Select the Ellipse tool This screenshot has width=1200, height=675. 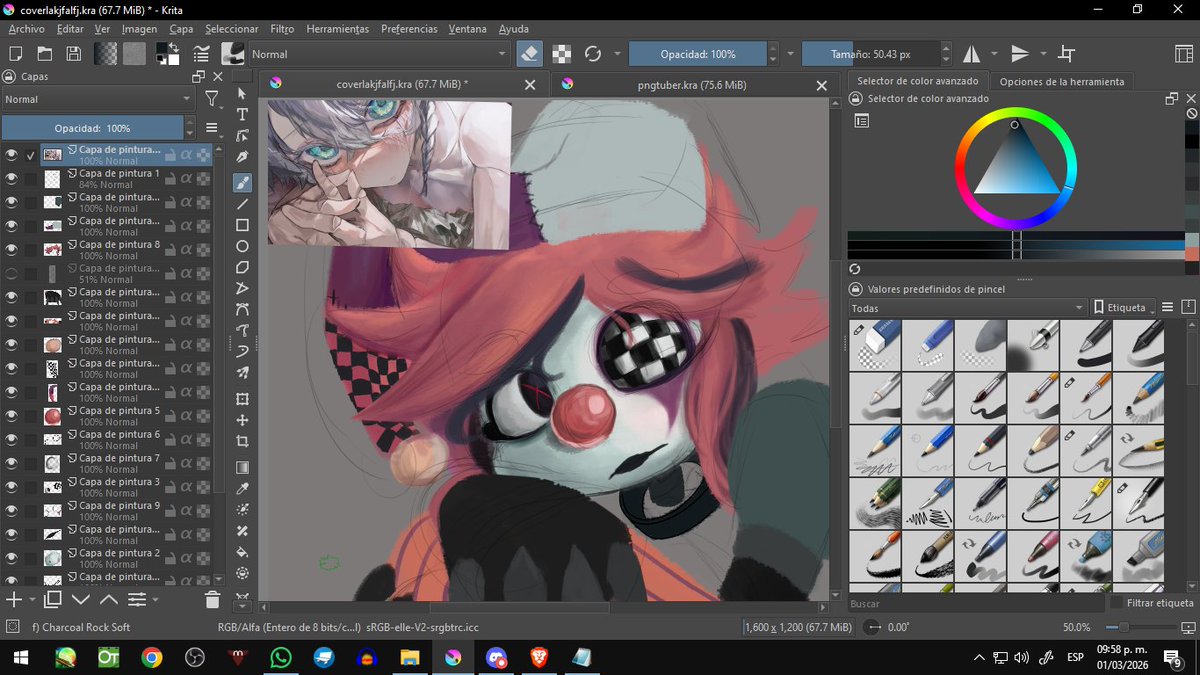click(x=242, y=246)
